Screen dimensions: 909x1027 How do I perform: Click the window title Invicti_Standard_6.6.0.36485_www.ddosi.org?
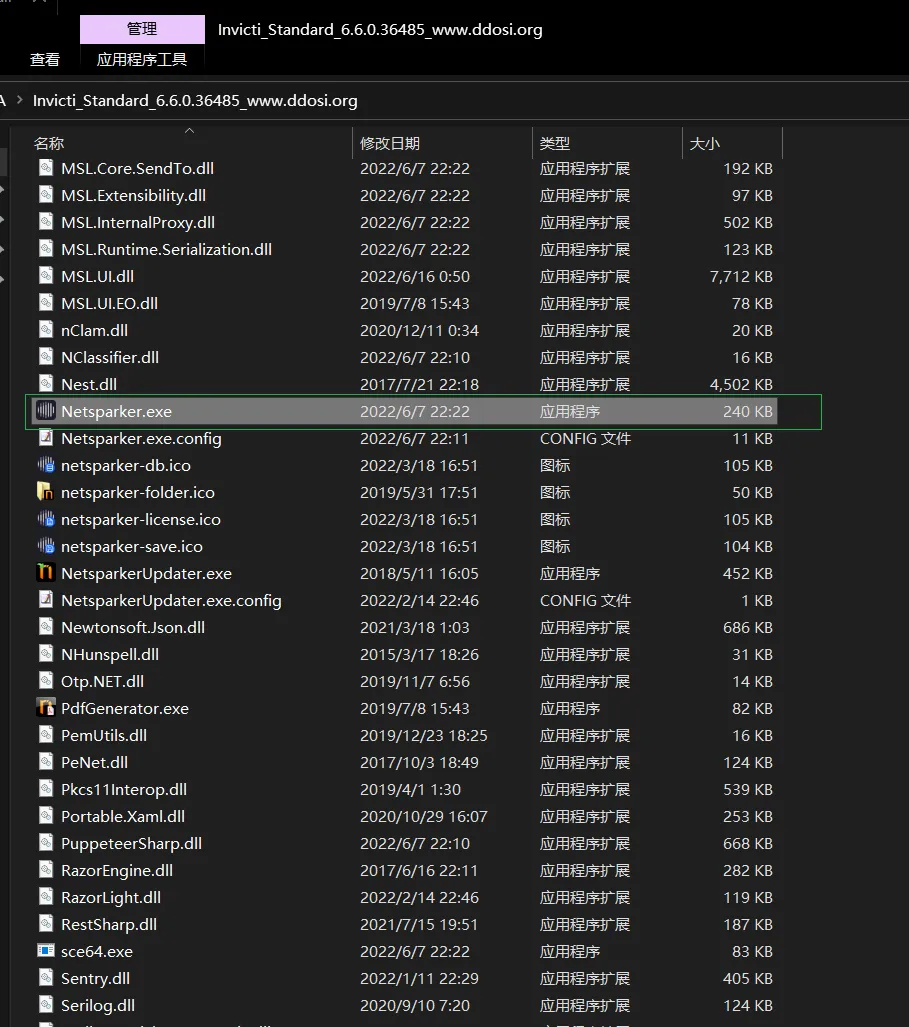(380, 29)
